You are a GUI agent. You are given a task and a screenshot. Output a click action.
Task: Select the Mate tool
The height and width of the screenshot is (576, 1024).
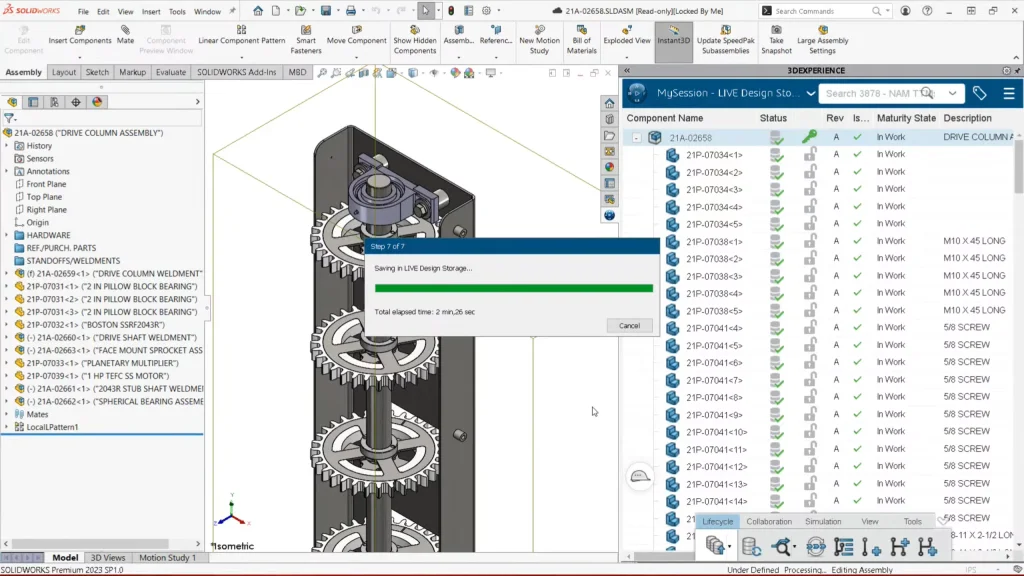(125, 29)
